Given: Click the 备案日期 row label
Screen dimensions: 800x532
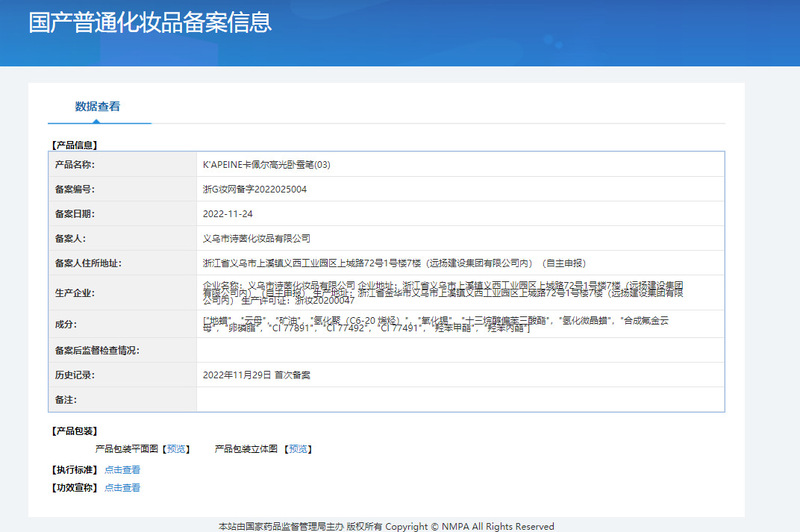Looking at the screenshot, I should [75, 214].
